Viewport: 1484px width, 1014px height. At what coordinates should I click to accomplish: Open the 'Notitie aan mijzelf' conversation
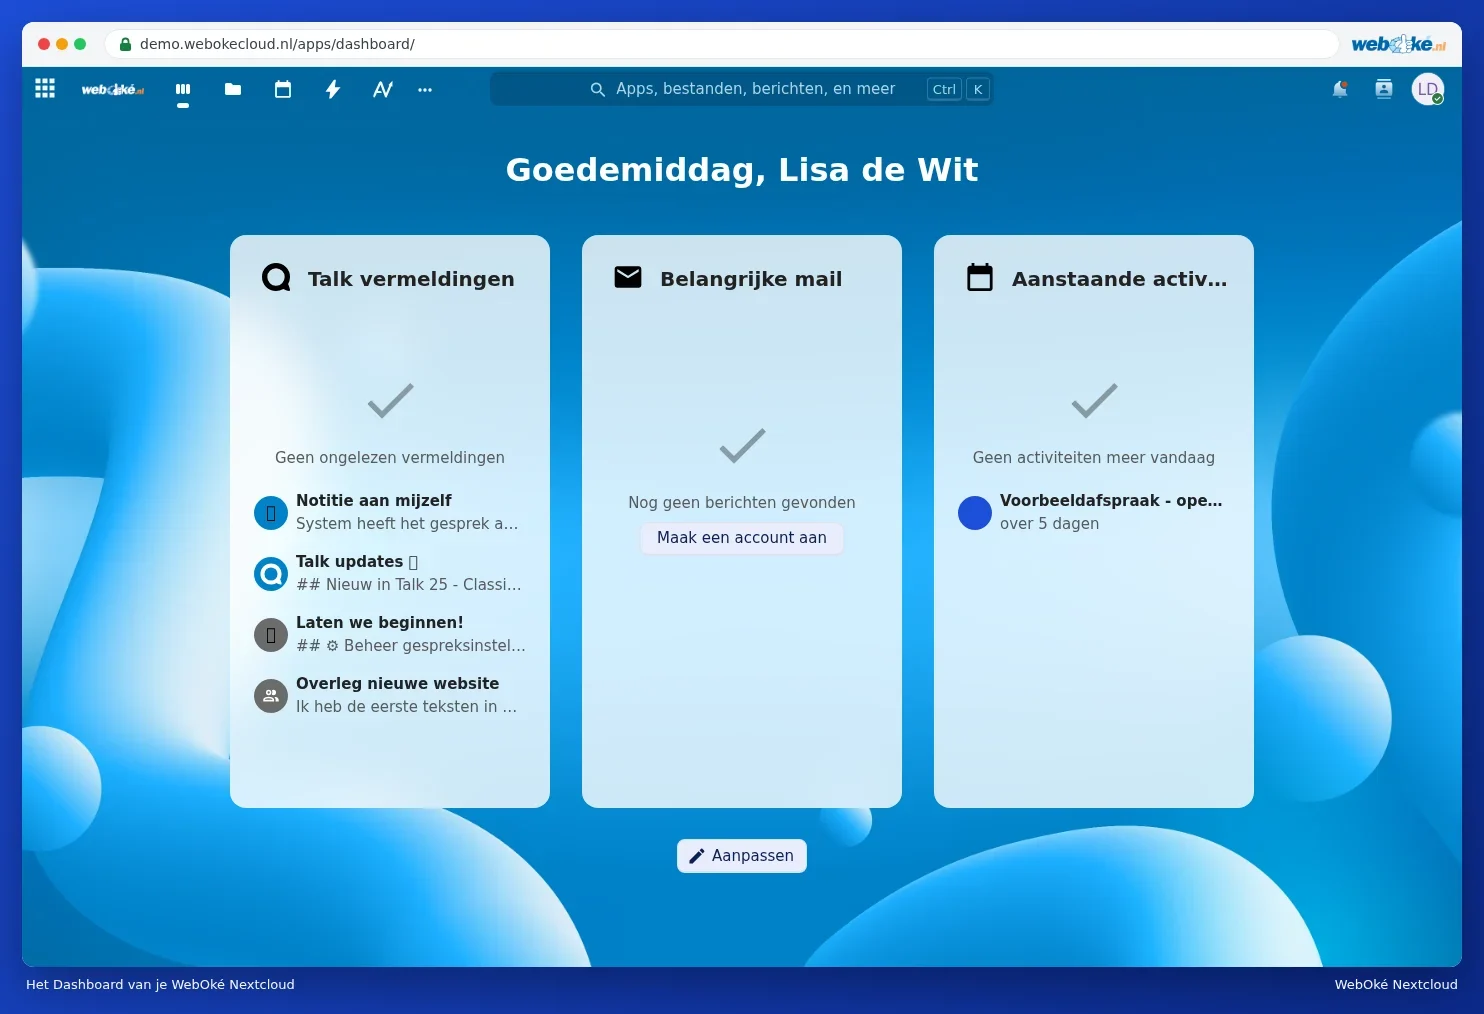click(x=390, y=512)
